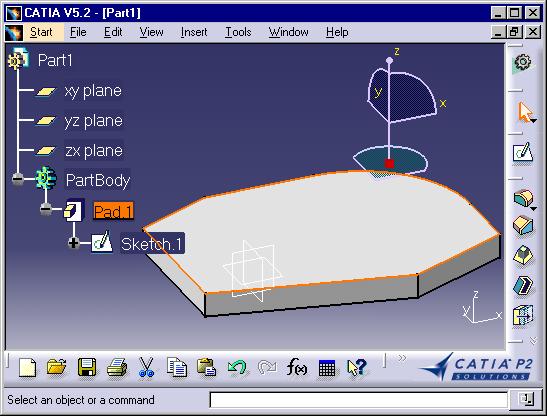This screenshot has height=416, width=547.
Task: Open the Formula f(x) tool
Action: pos(297,367)
